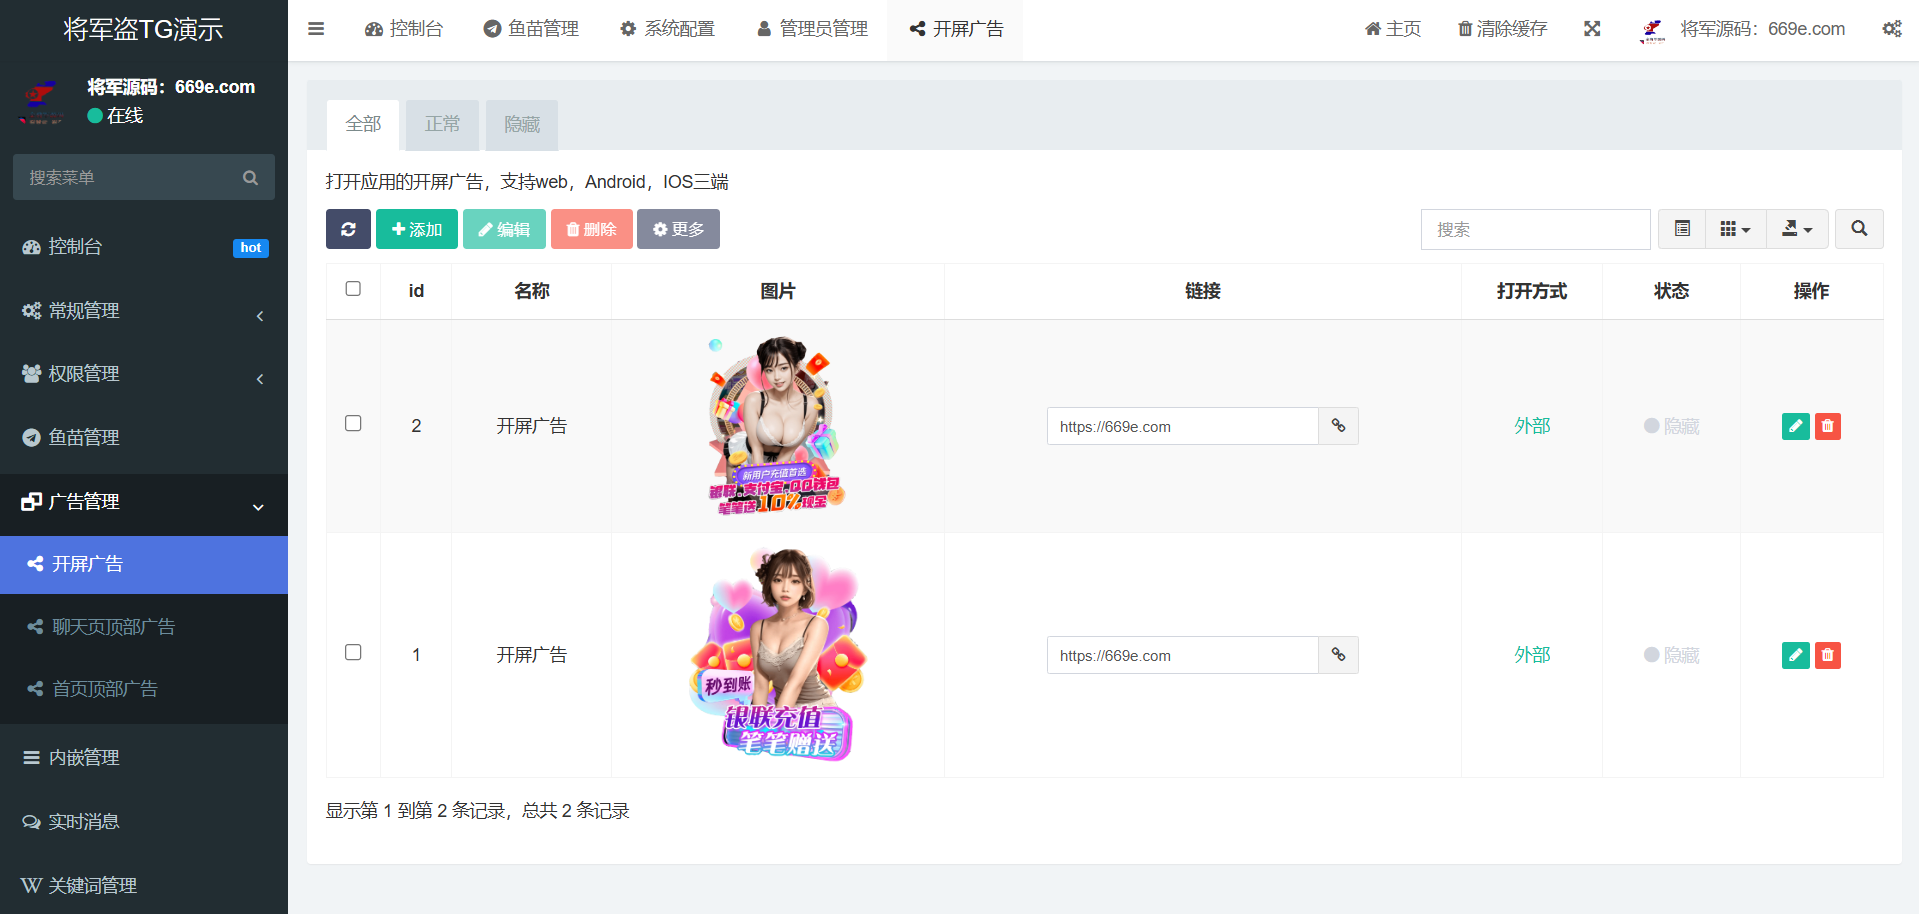Screen dimensions: 1919x914
Task: Click the green edit icon for row 2
Action: [1795, 426]
